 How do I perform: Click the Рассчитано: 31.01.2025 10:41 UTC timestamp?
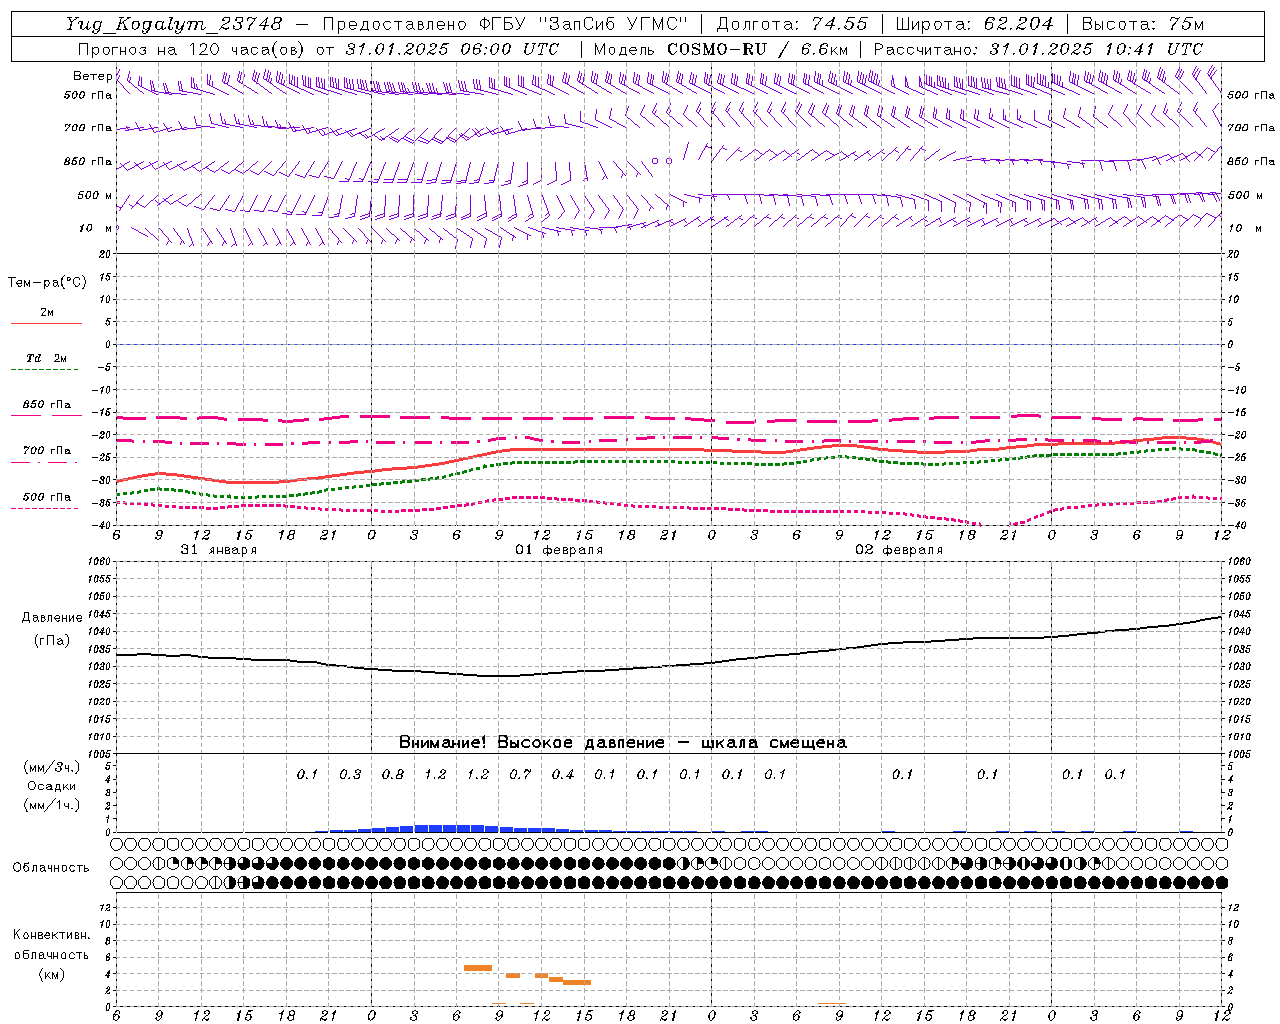(x=1038, y=49)
